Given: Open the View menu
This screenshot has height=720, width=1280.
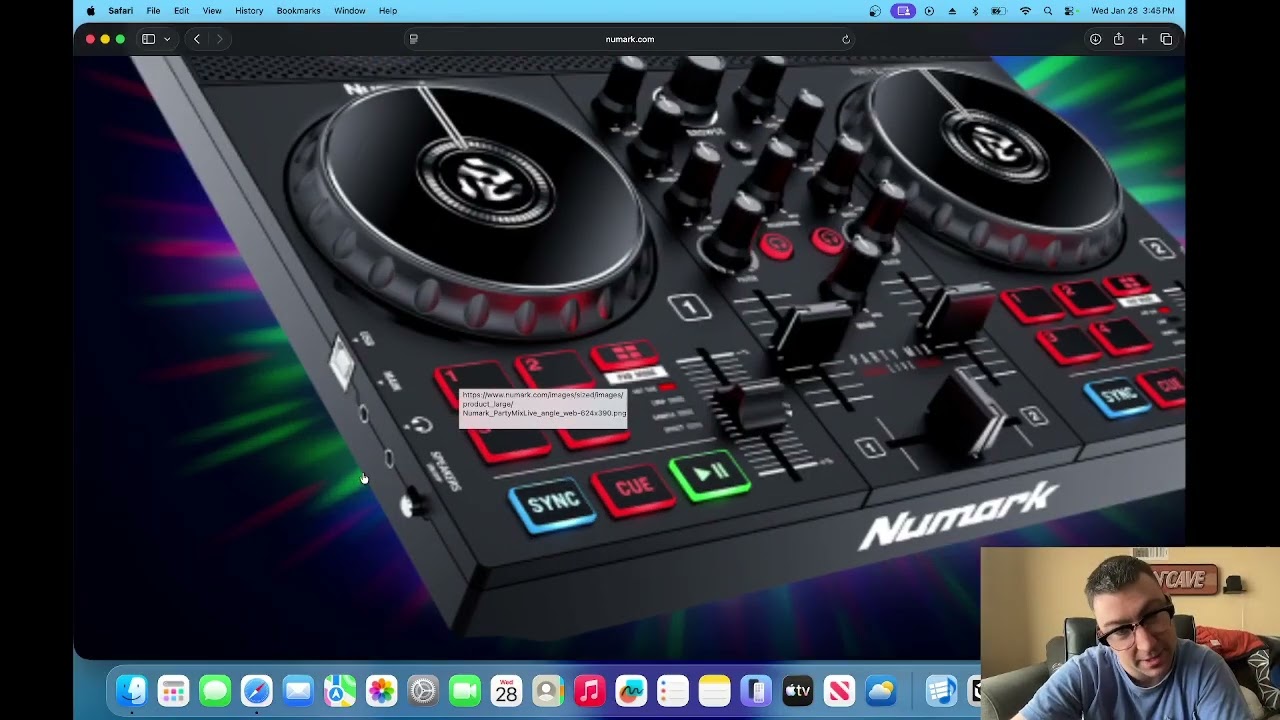Looking at the screenshot, I should click(212, 11).
